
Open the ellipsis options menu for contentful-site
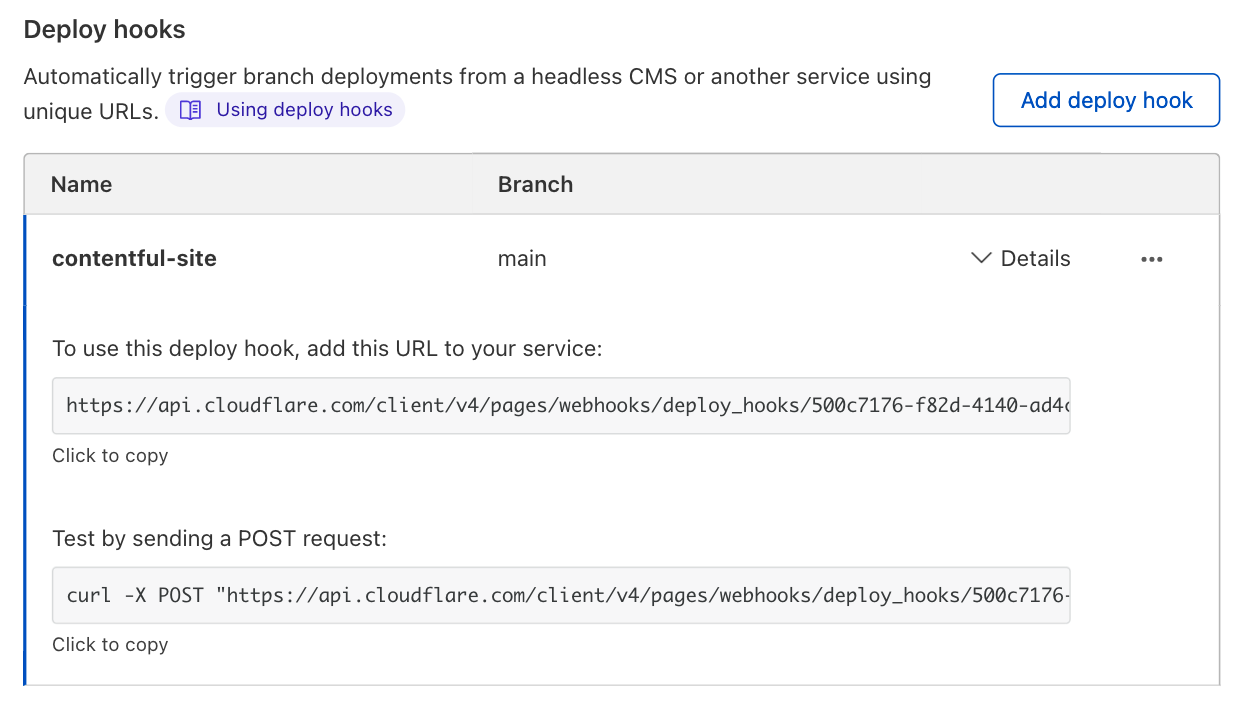[1152, 259]
